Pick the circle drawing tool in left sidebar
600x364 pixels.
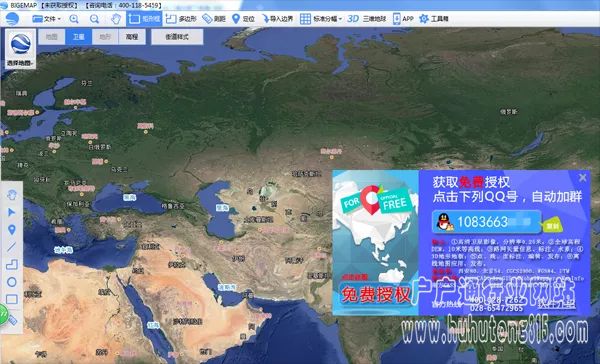(11, 282)
